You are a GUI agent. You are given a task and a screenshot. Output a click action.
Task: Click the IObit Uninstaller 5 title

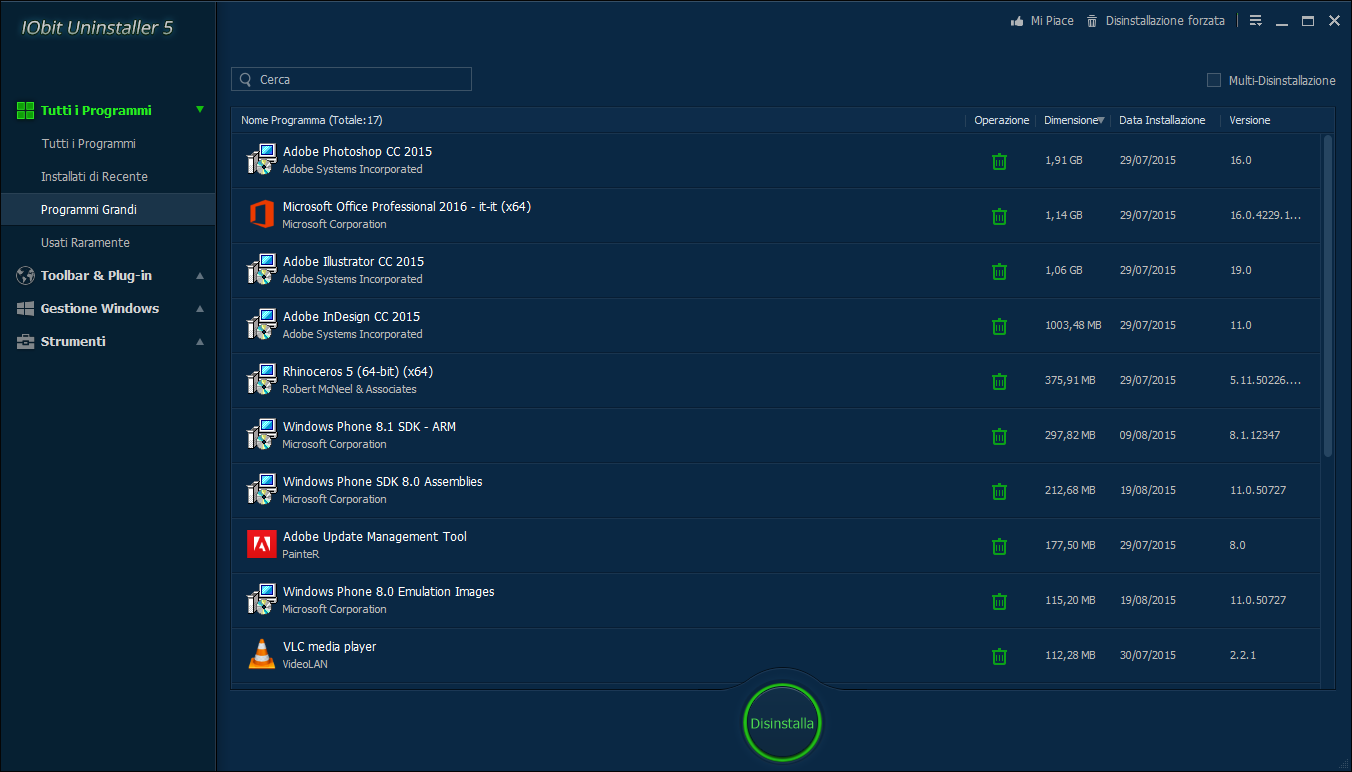97,28
